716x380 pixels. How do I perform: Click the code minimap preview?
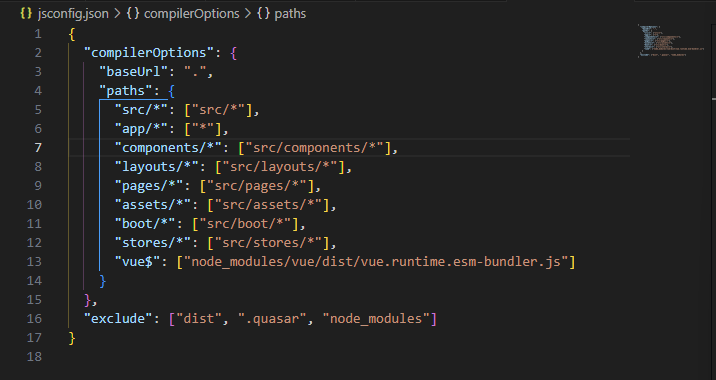coord(670,41)
